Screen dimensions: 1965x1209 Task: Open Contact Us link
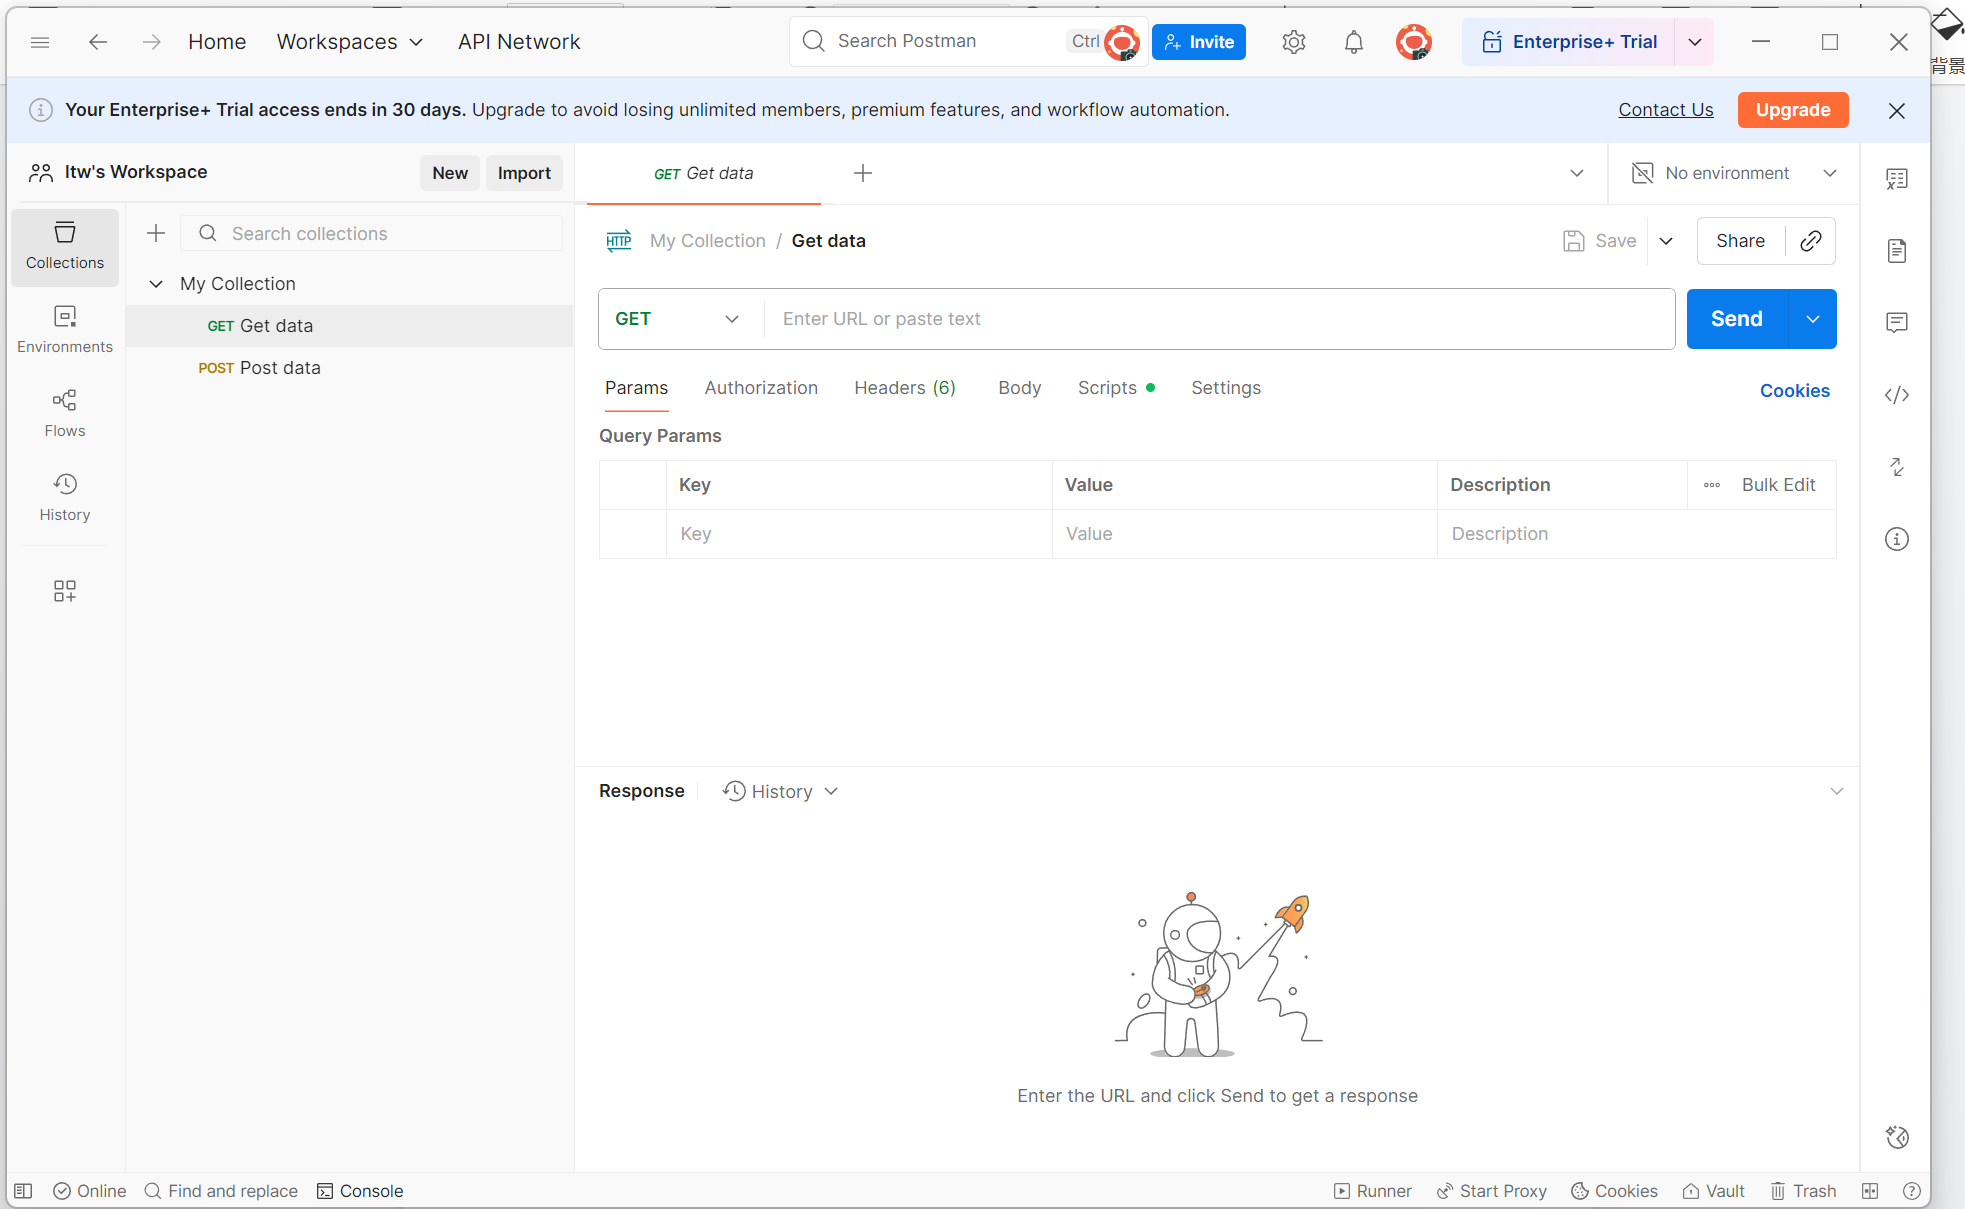coord(1666,110)
